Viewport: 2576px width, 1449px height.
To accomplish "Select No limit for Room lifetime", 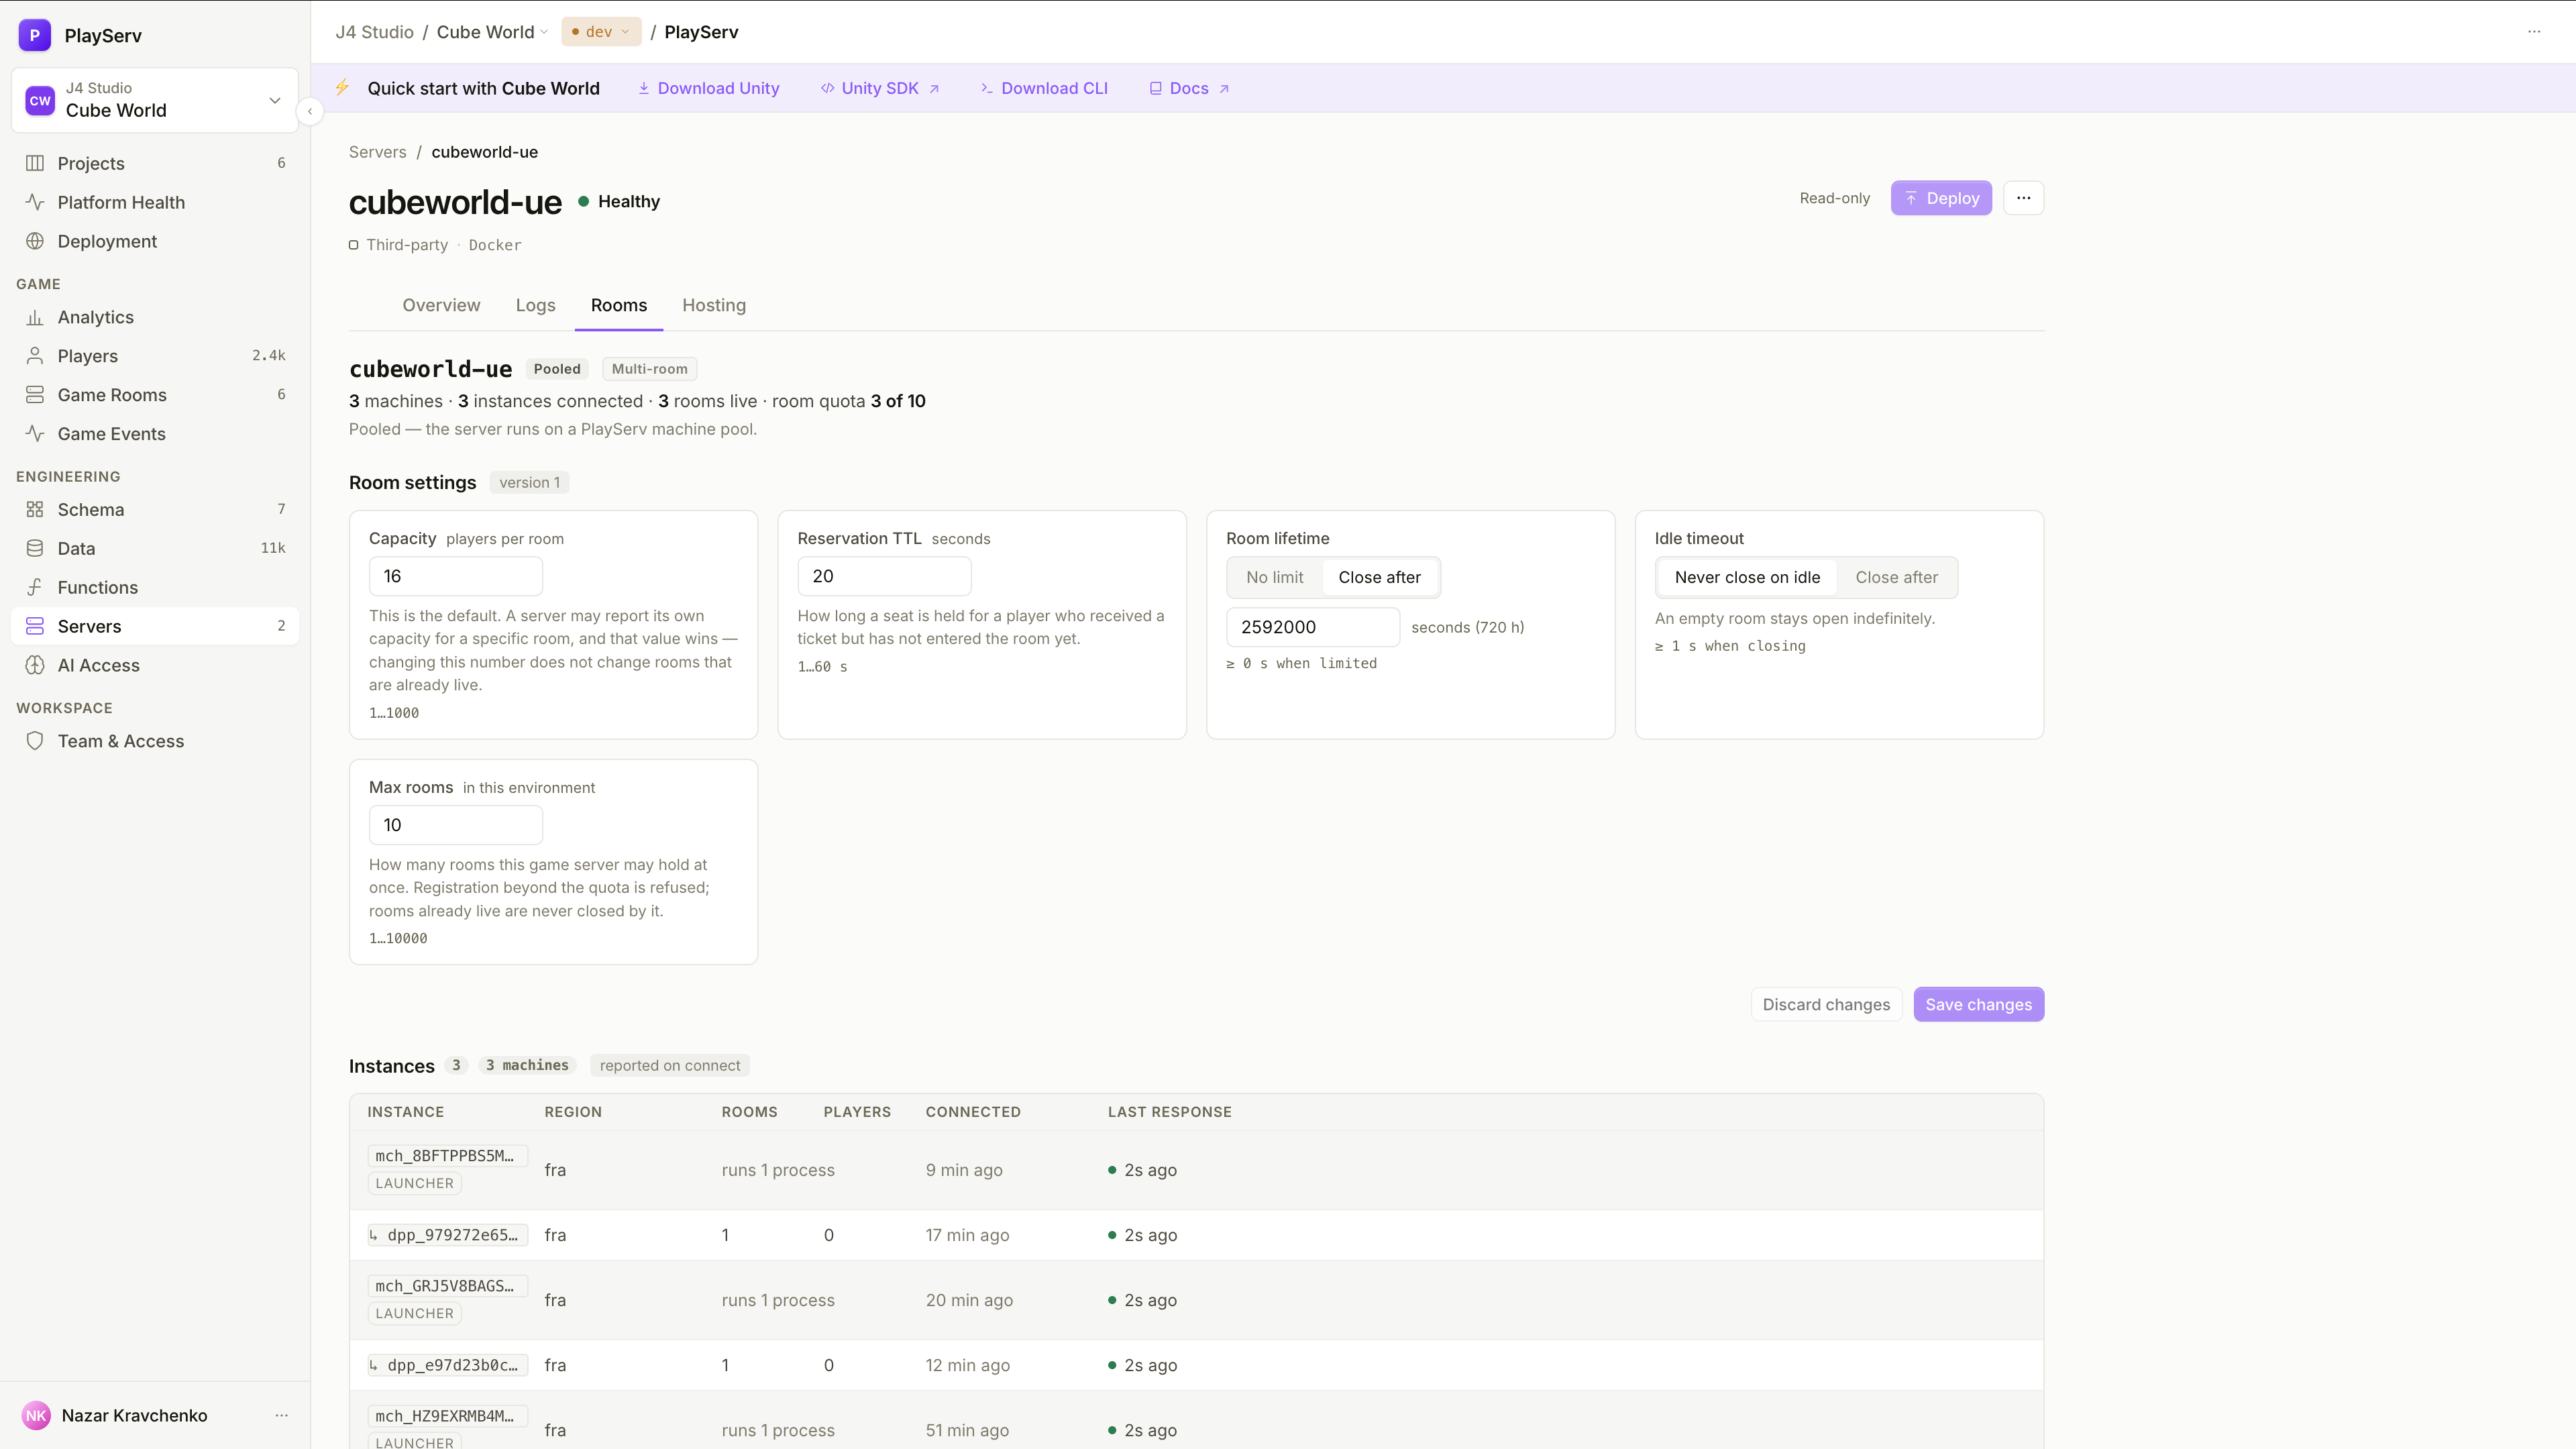I will [1274, 577].
